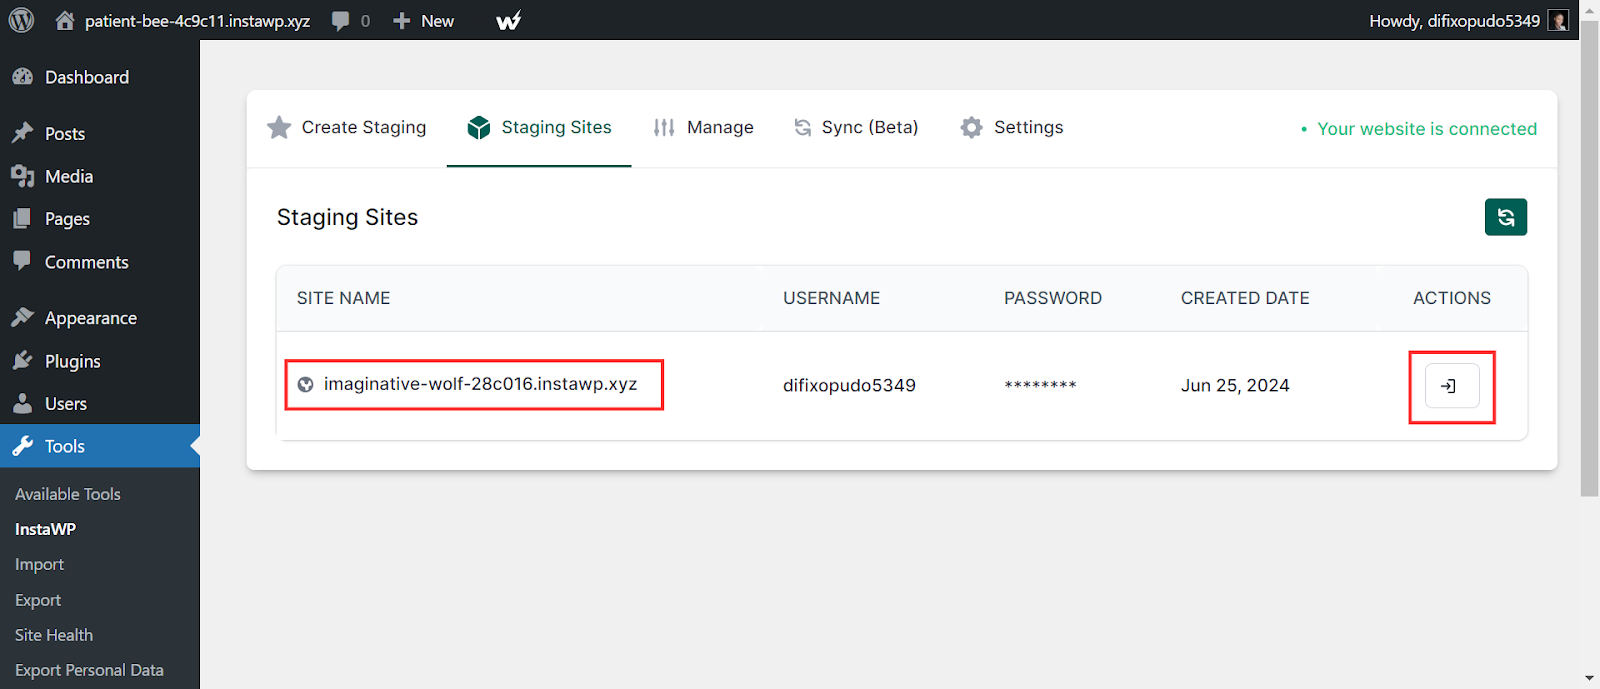Click the masked password ********

(1040, 385)
